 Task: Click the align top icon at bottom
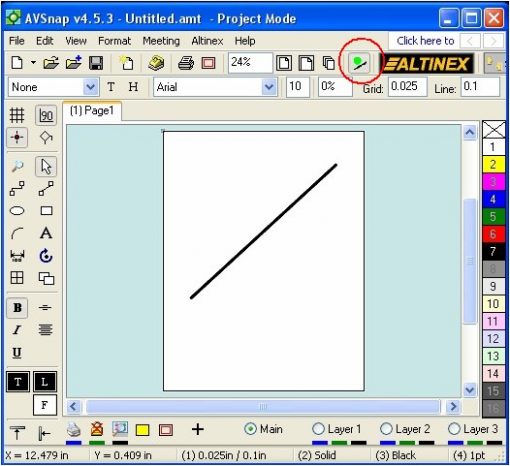17,432
